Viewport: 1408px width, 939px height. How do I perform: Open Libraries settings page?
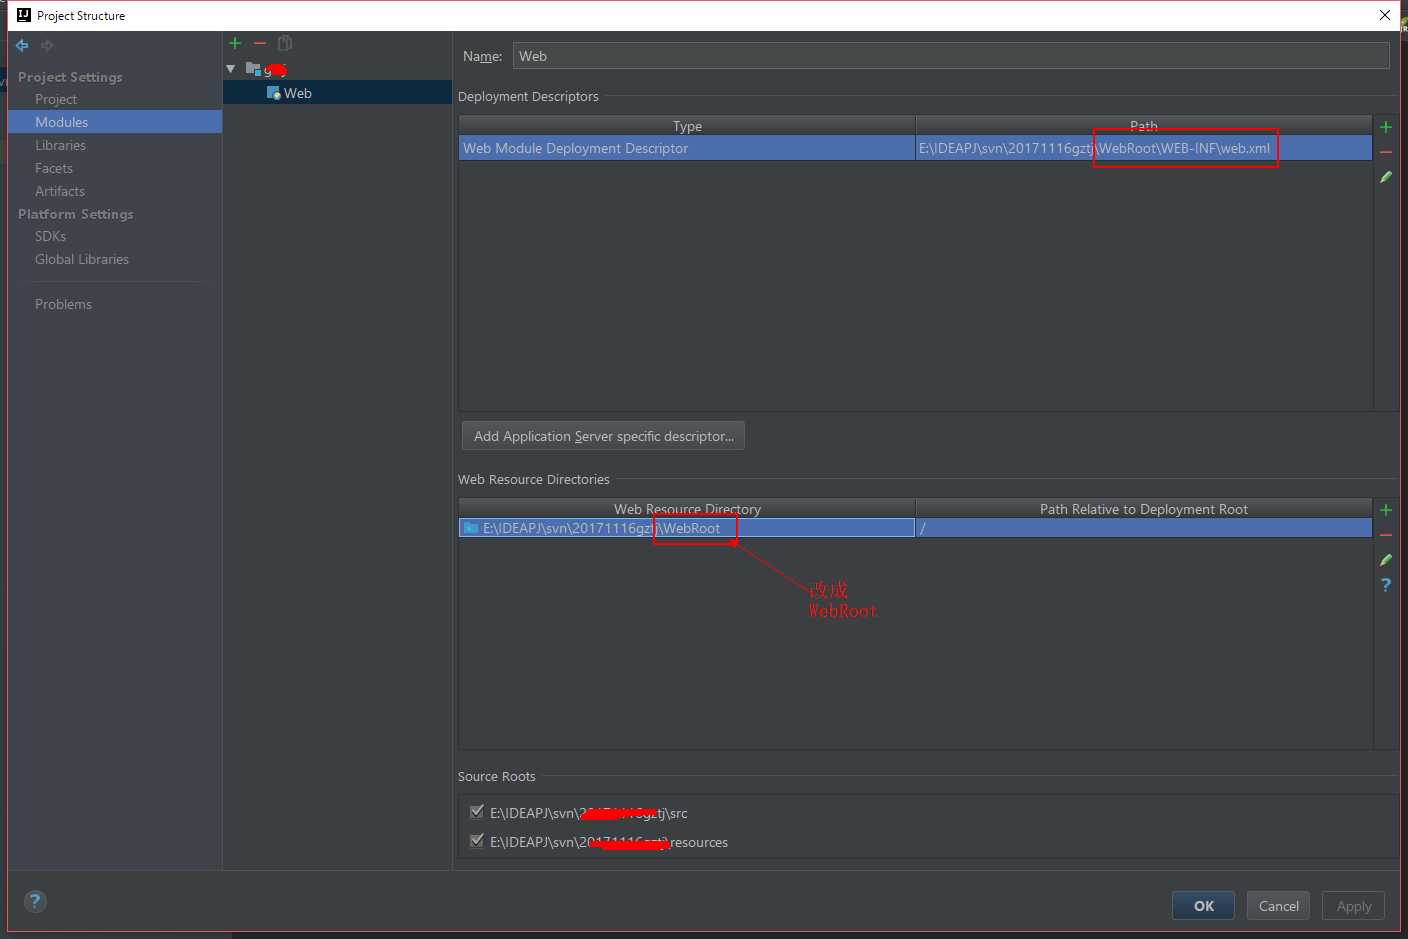pos(60,145)
